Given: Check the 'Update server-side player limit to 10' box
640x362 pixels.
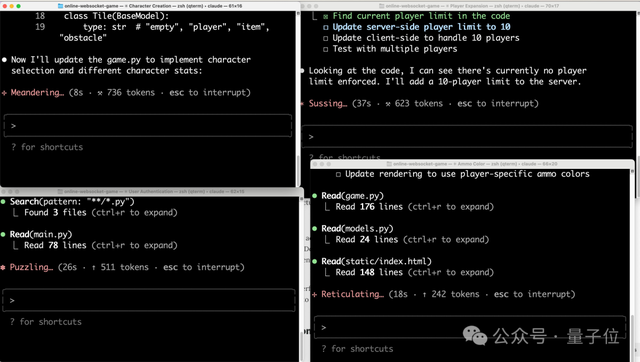Looking at the screenshot, I should point(325,27).
